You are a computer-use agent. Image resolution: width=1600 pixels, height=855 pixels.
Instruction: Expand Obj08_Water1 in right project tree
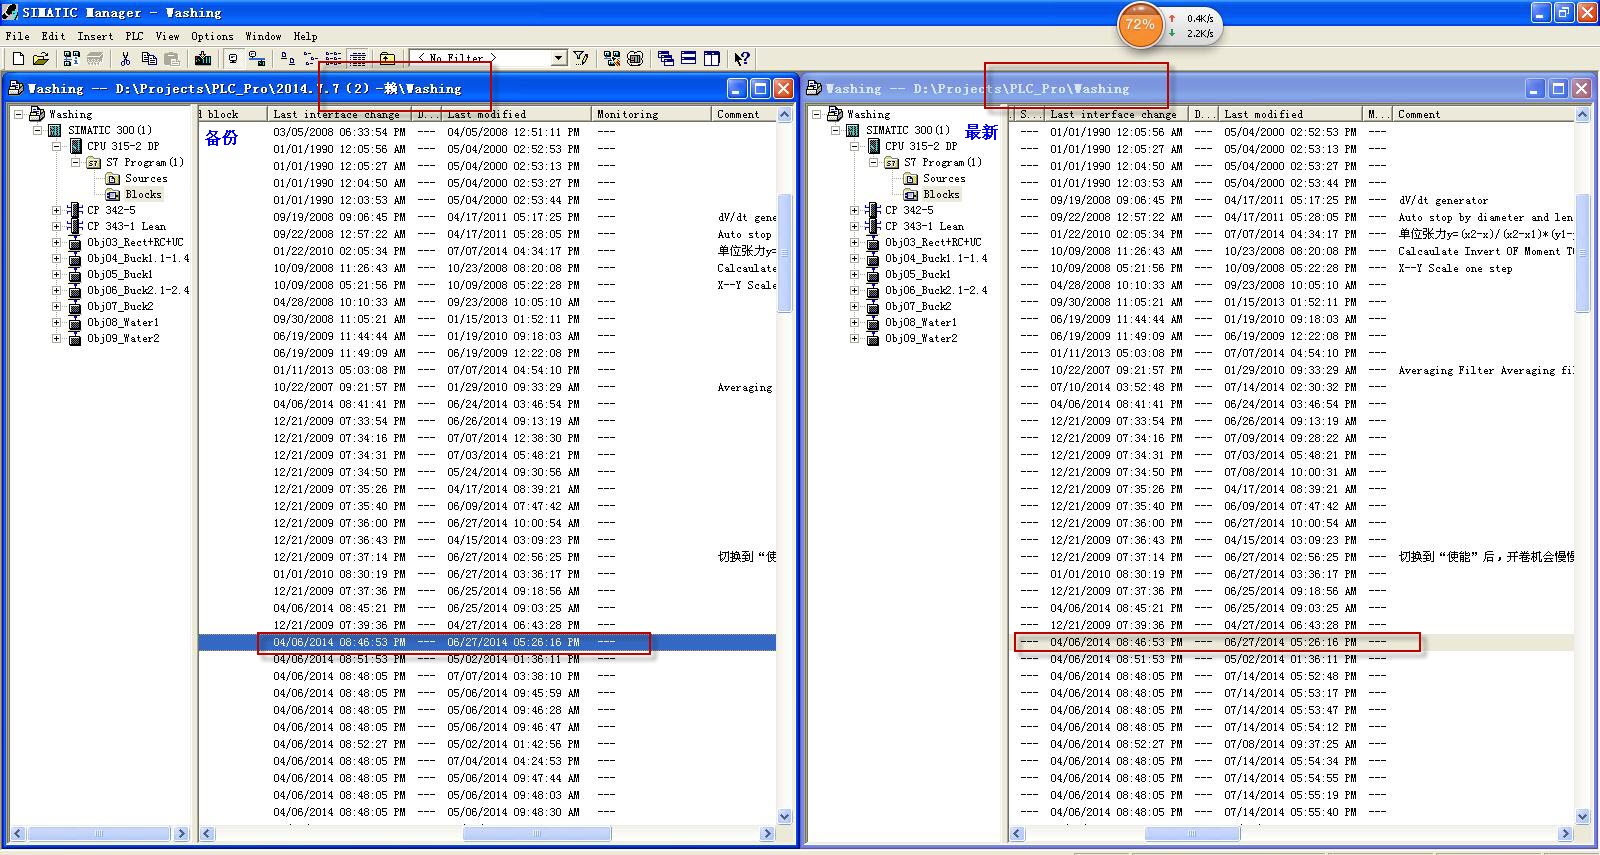click(x=855, y=322)
